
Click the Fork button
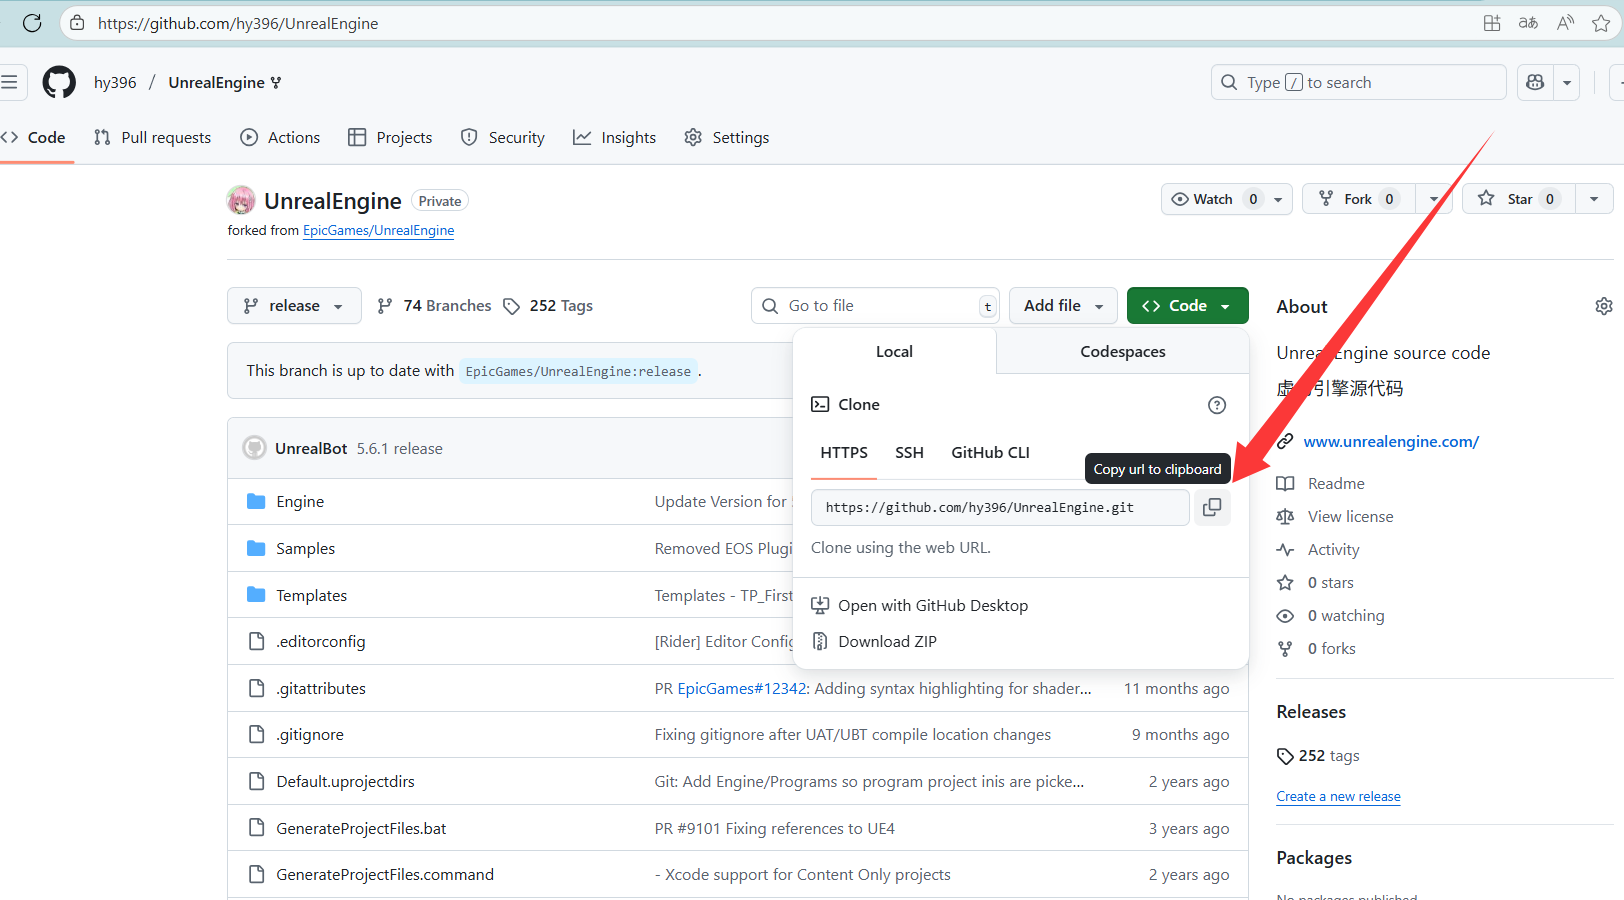[x=1358, y=199]
